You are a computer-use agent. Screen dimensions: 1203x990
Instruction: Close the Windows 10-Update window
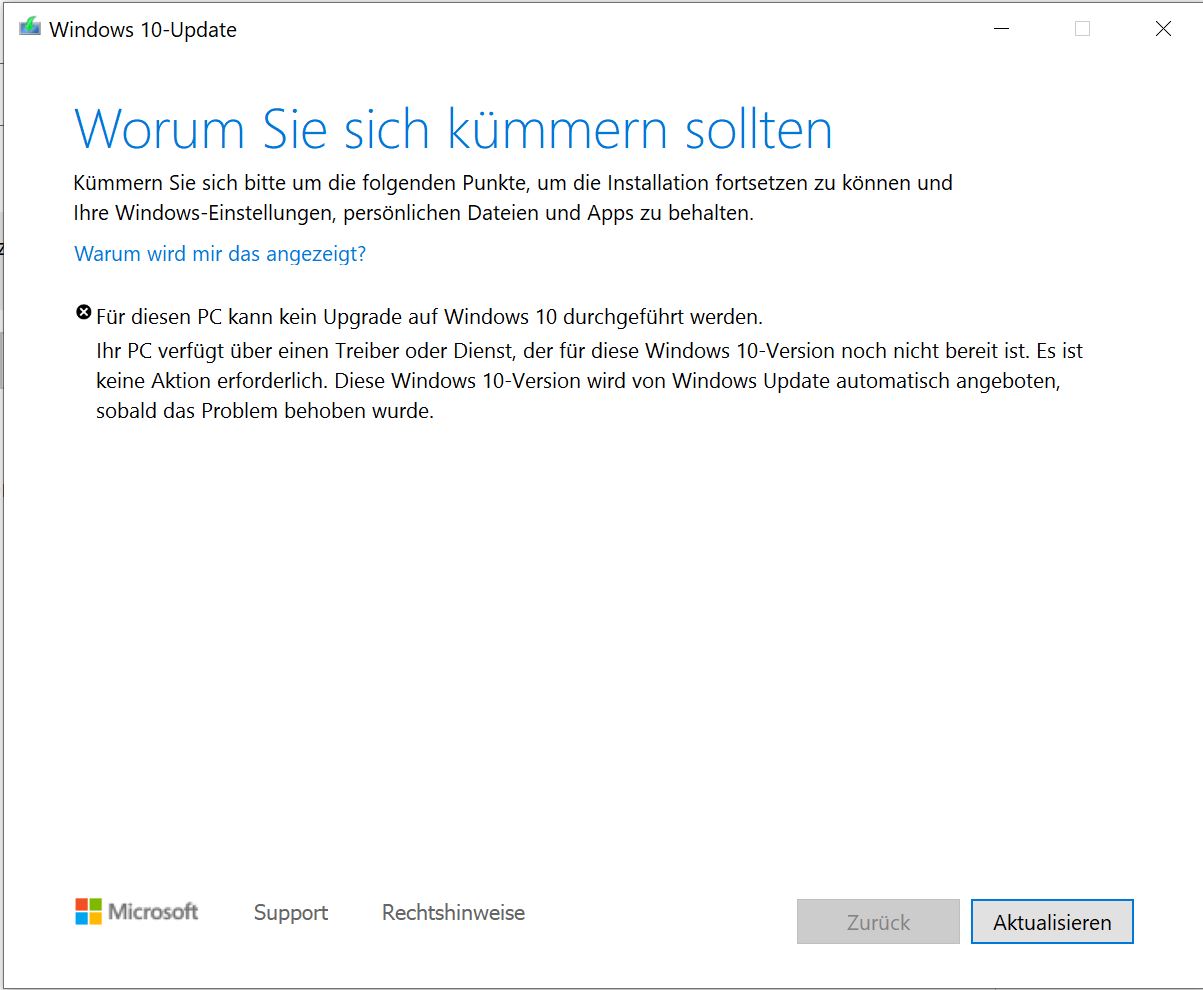[x=1163, y=29]
